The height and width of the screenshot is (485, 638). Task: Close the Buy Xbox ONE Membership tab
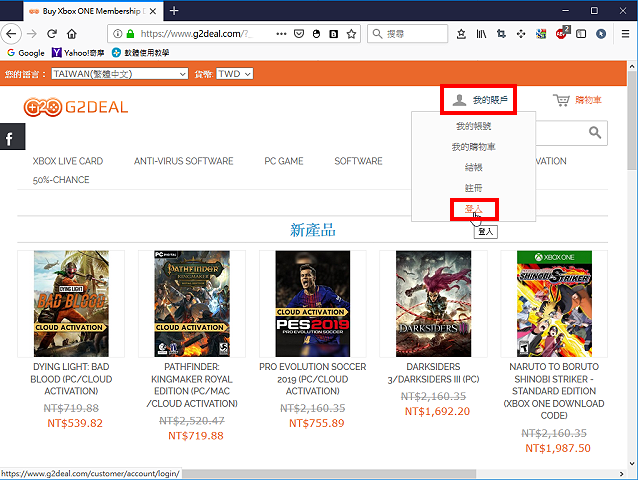[153, 11]
